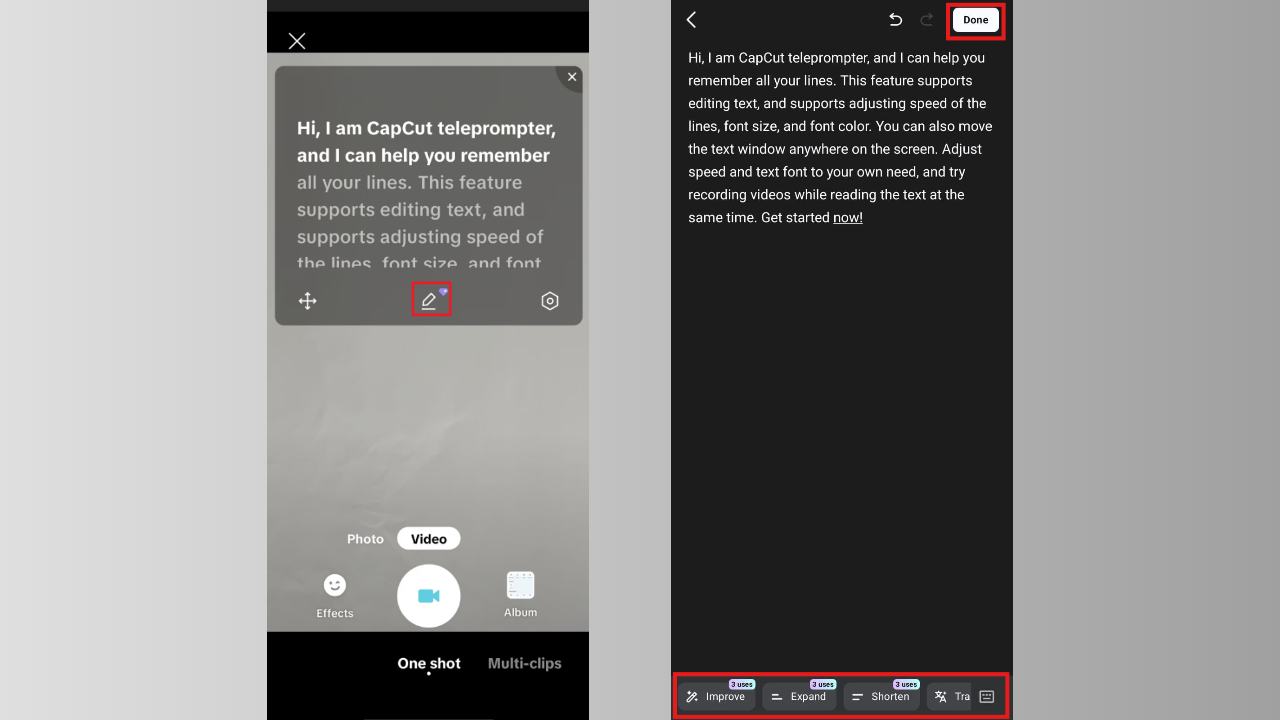
Task: Tap the Shorten text button
Action: click(x=881, y=696)
